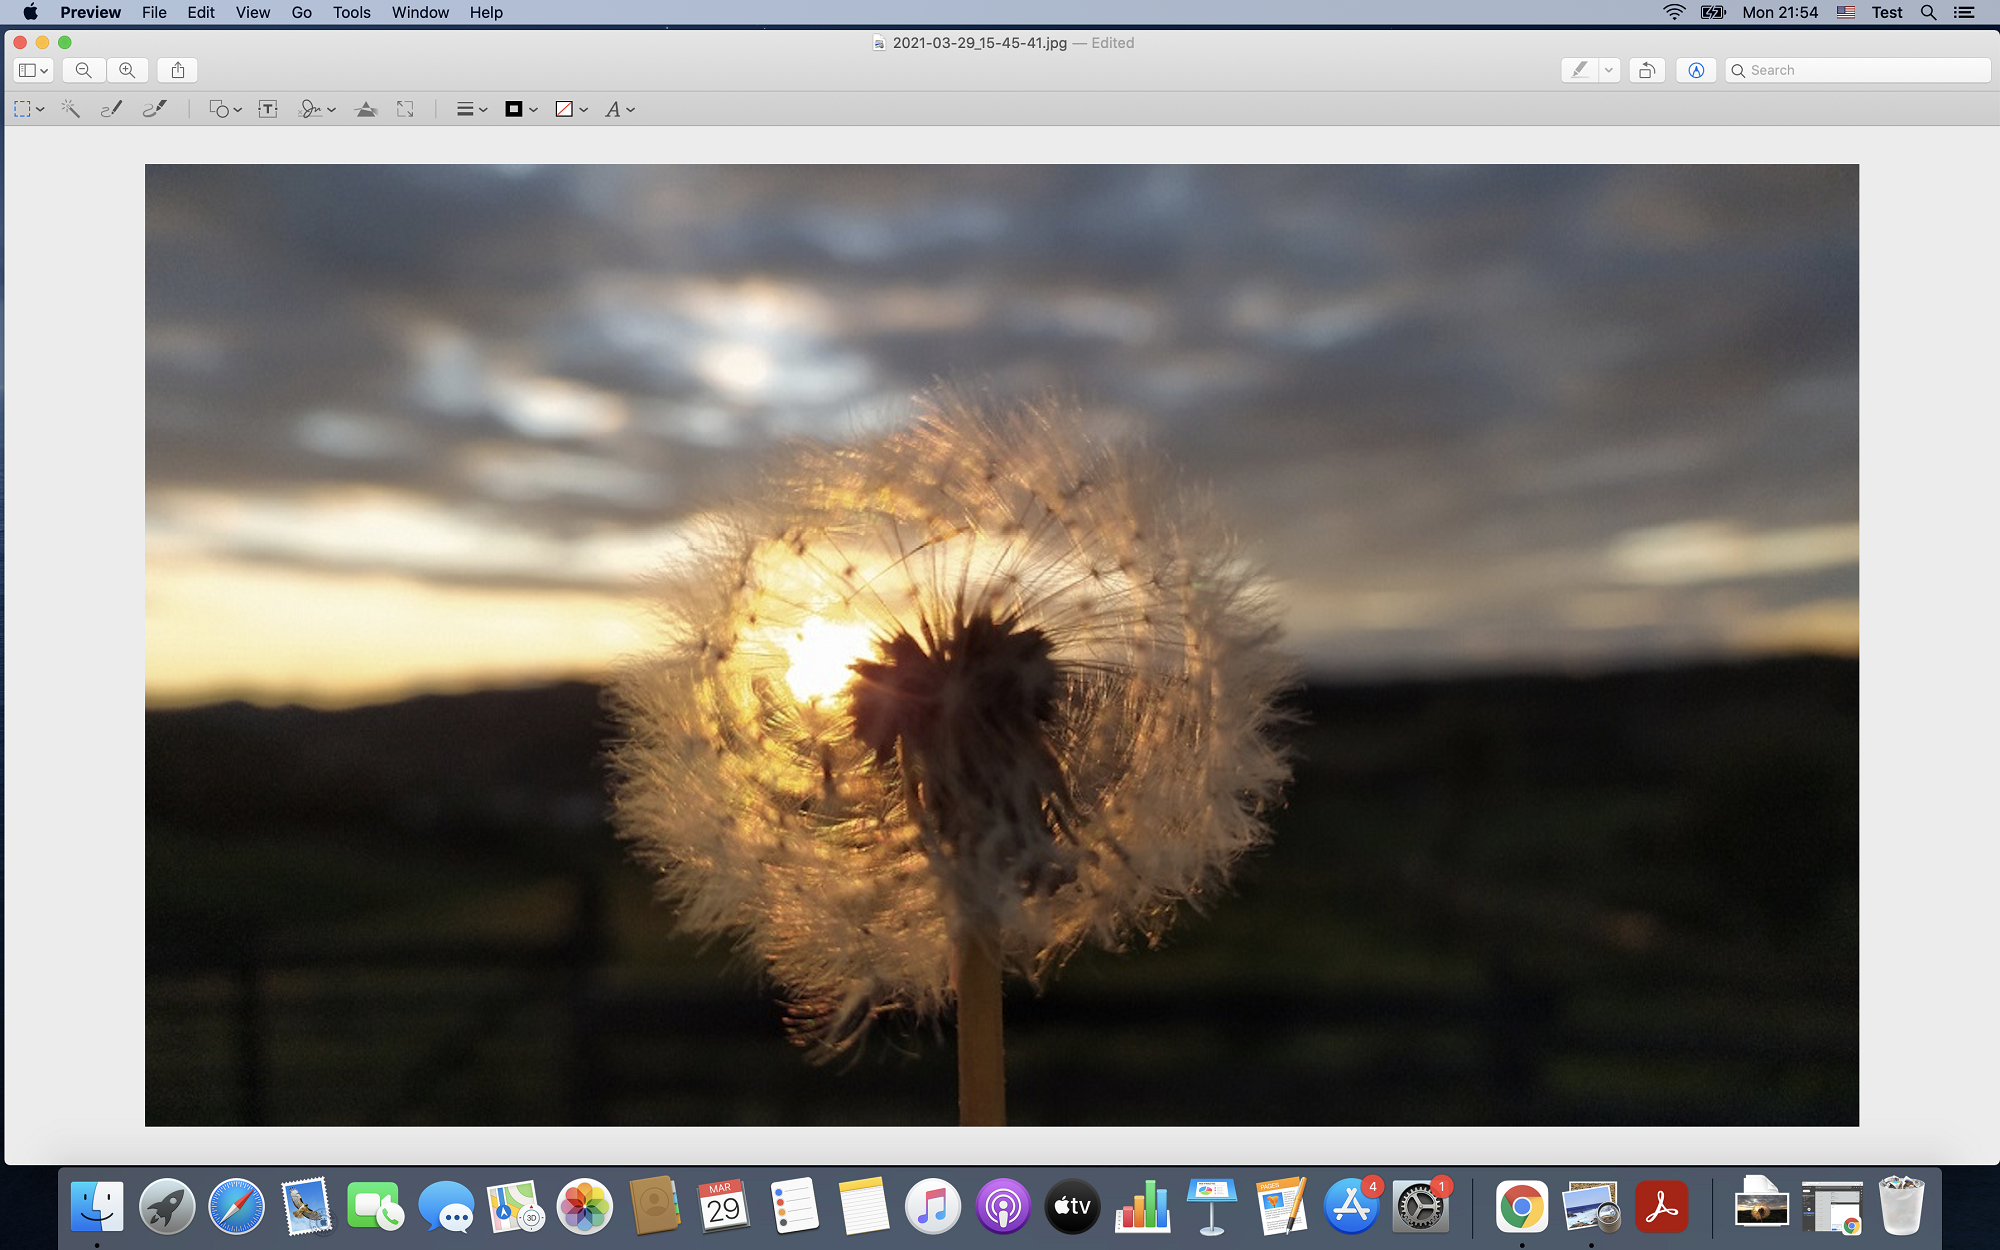The image size is (2000, 1250).
Task: Open Shape Style line thickness menu
Action: (471, 109)
